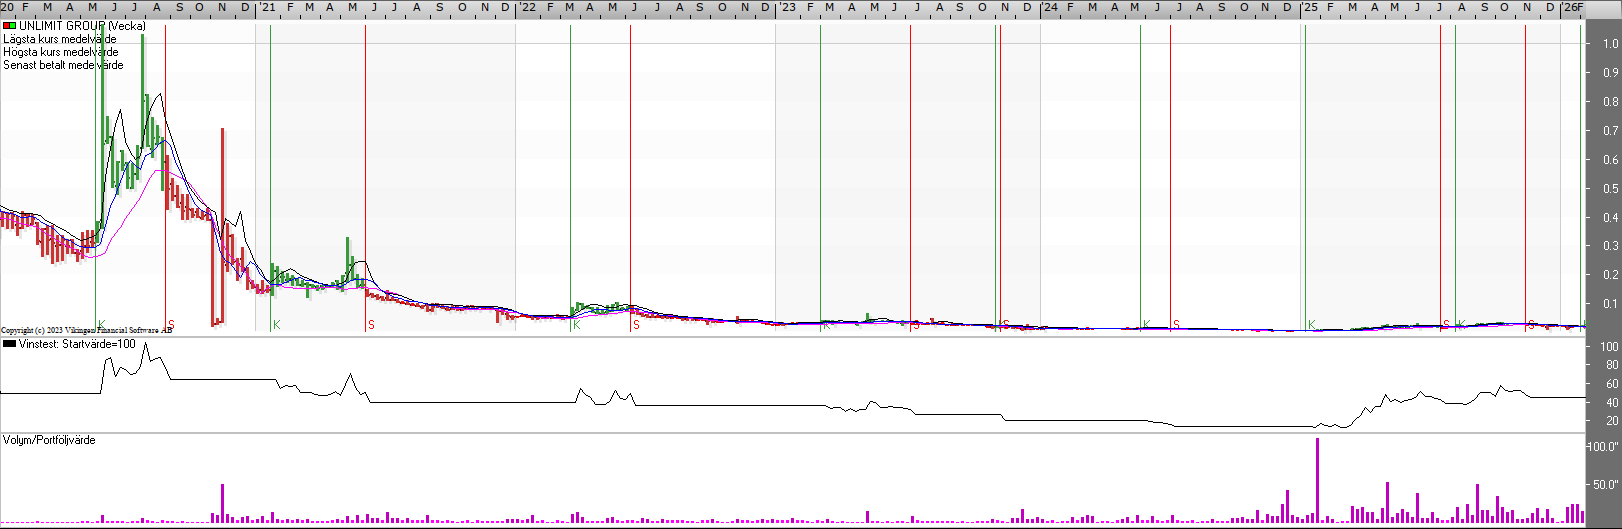Click the black Vinstest legend square
This screenshot has height=529, width=1622.
point(9,344)
